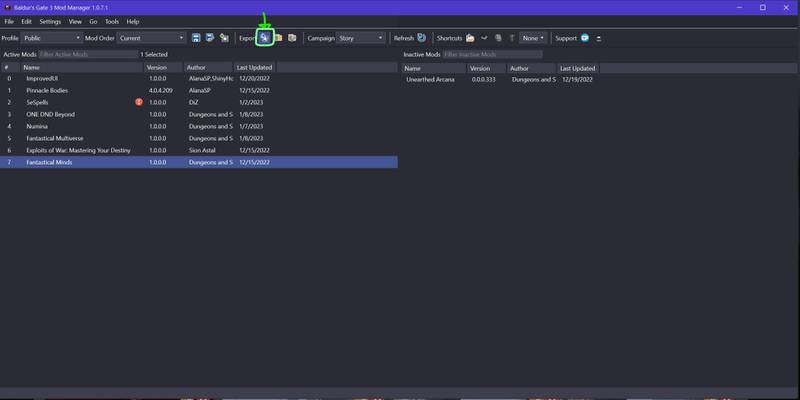Open the None dropdown in Shortcuts

coord(533,38)
